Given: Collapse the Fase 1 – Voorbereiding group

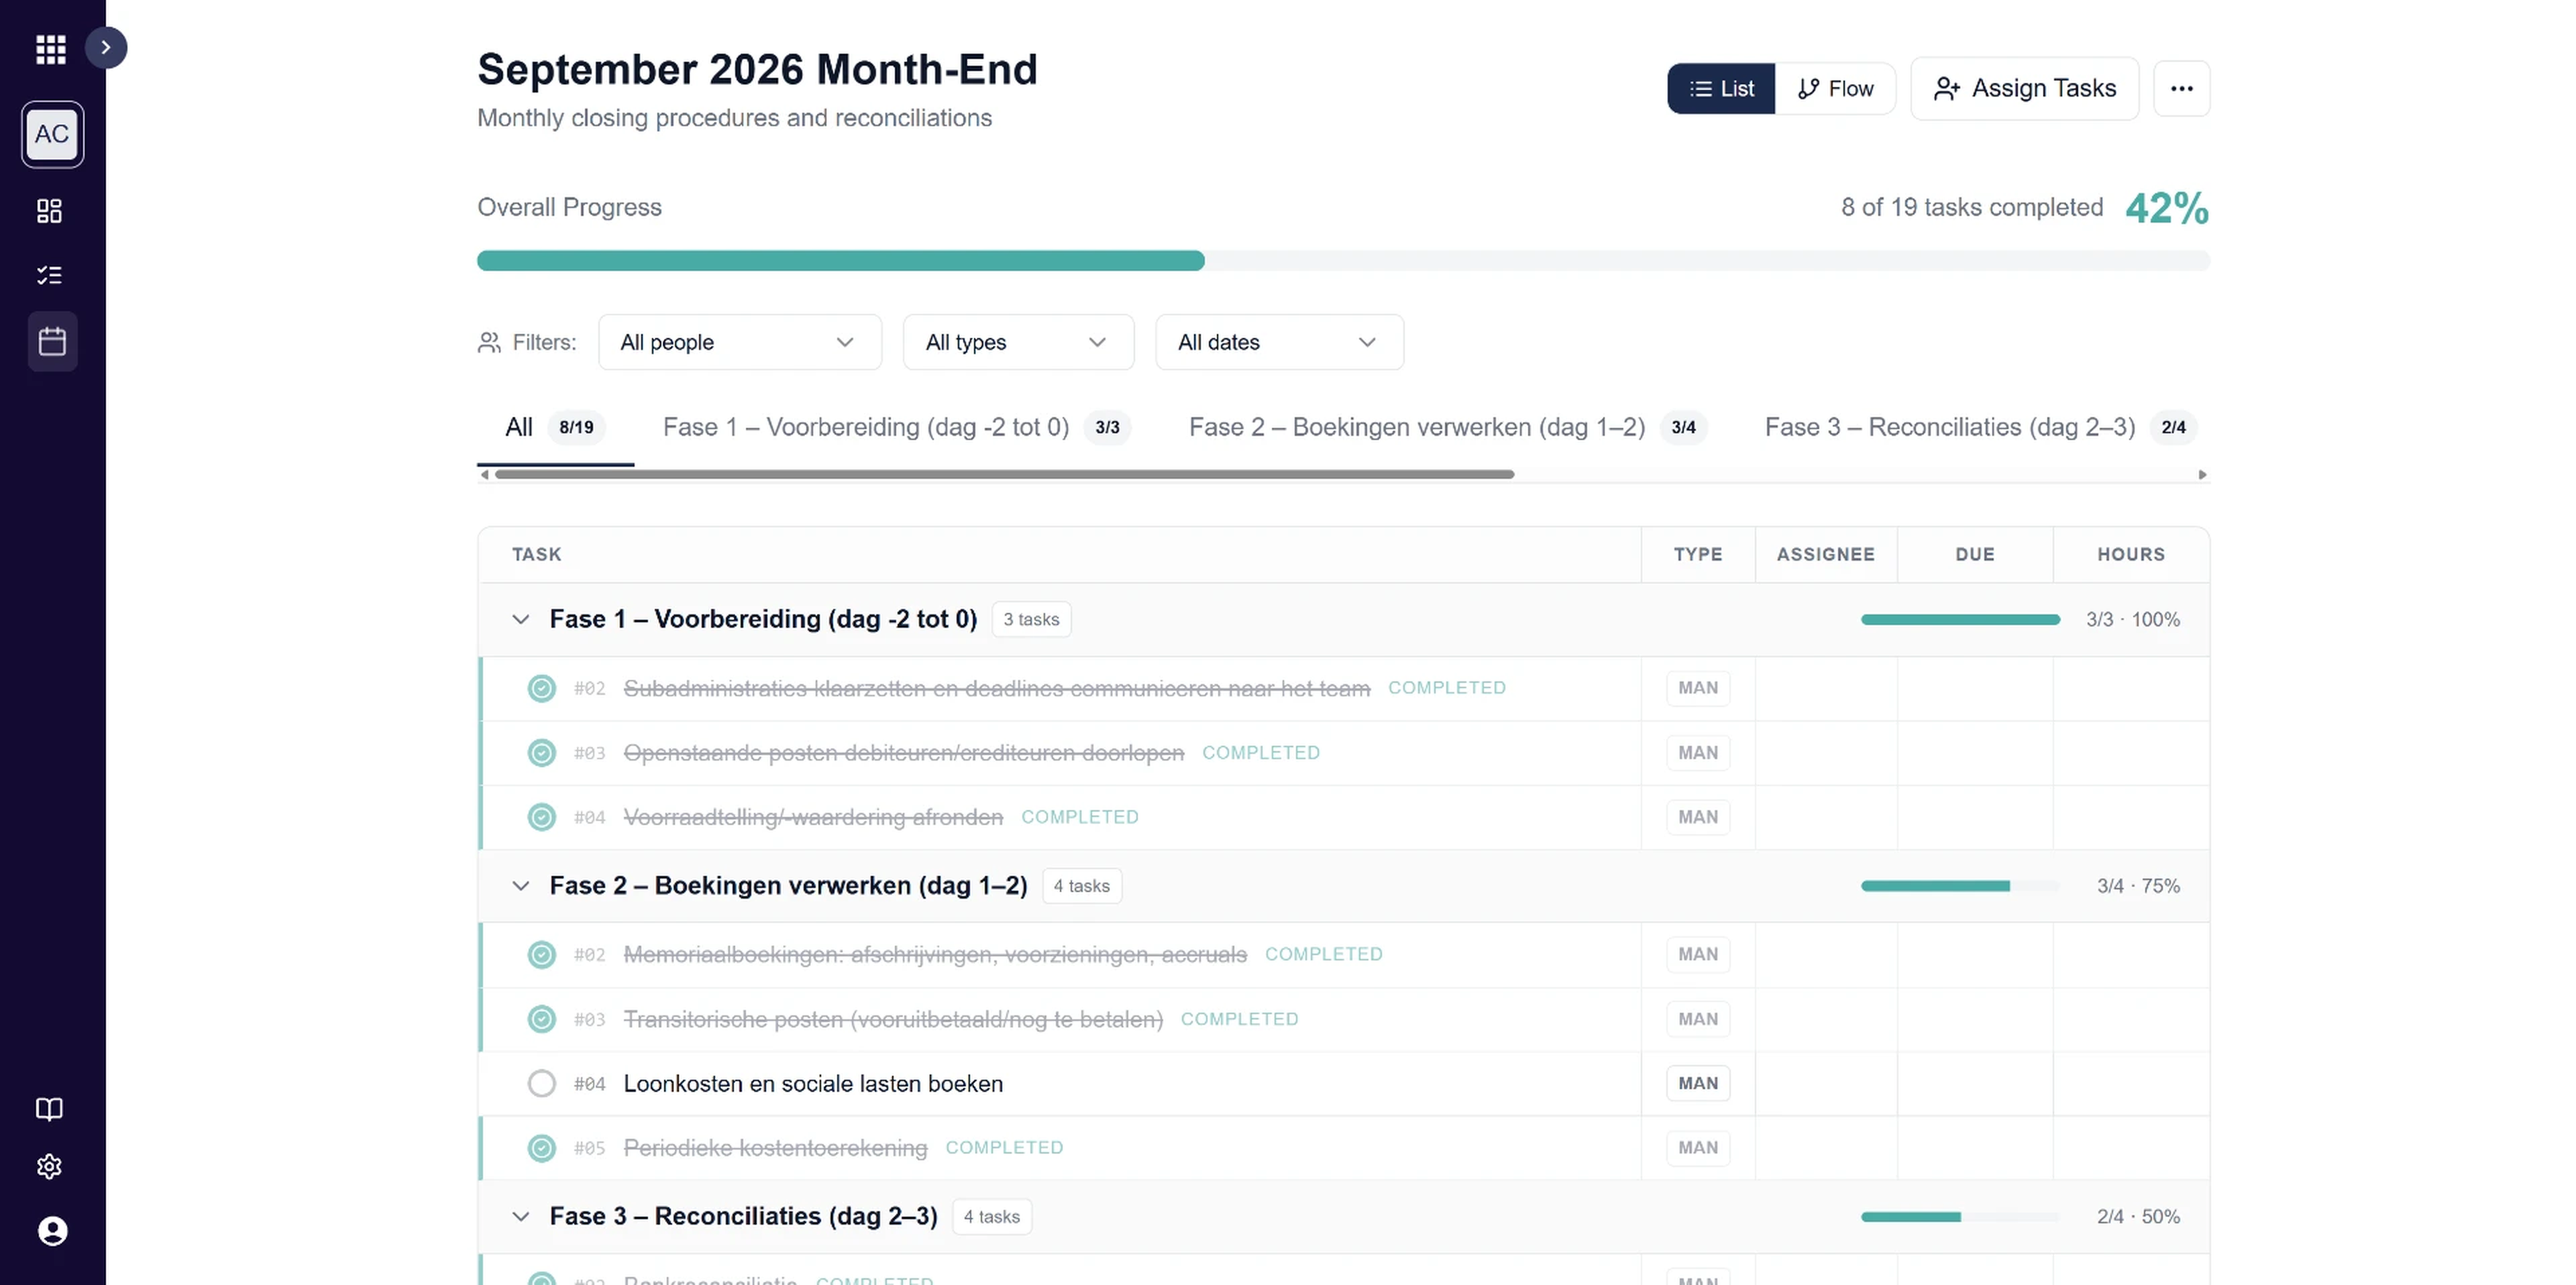Looking at the screenshot, I should click(520, 620).
